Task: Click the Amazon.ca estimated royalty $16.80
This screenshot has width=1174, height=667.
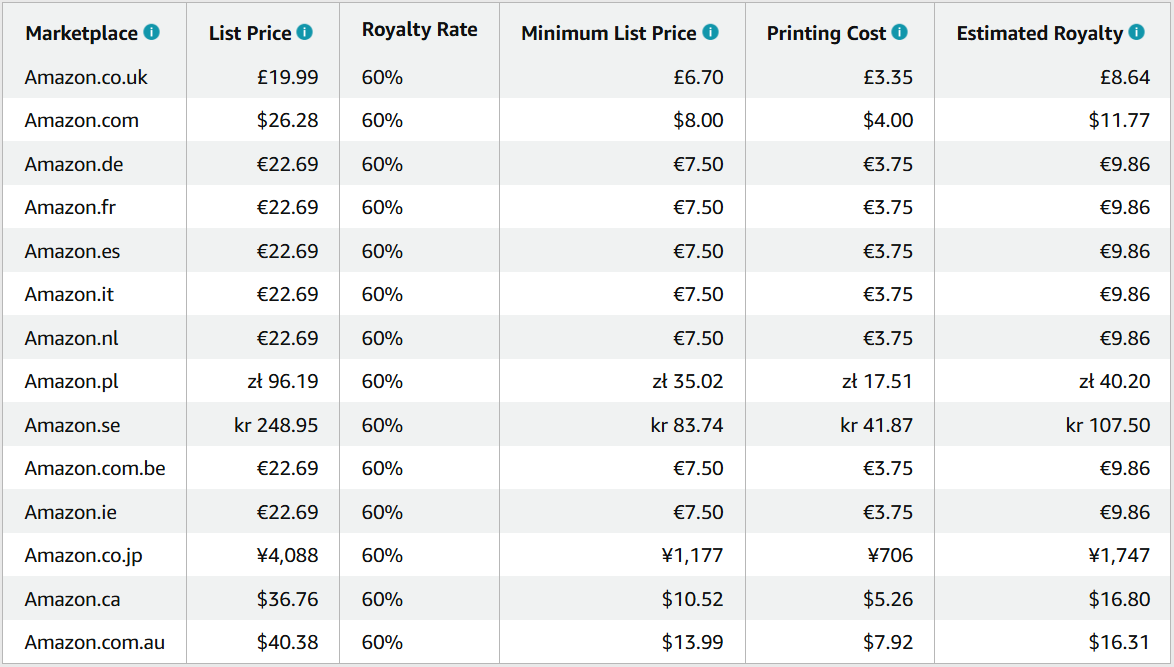Action: (1119, 599)
